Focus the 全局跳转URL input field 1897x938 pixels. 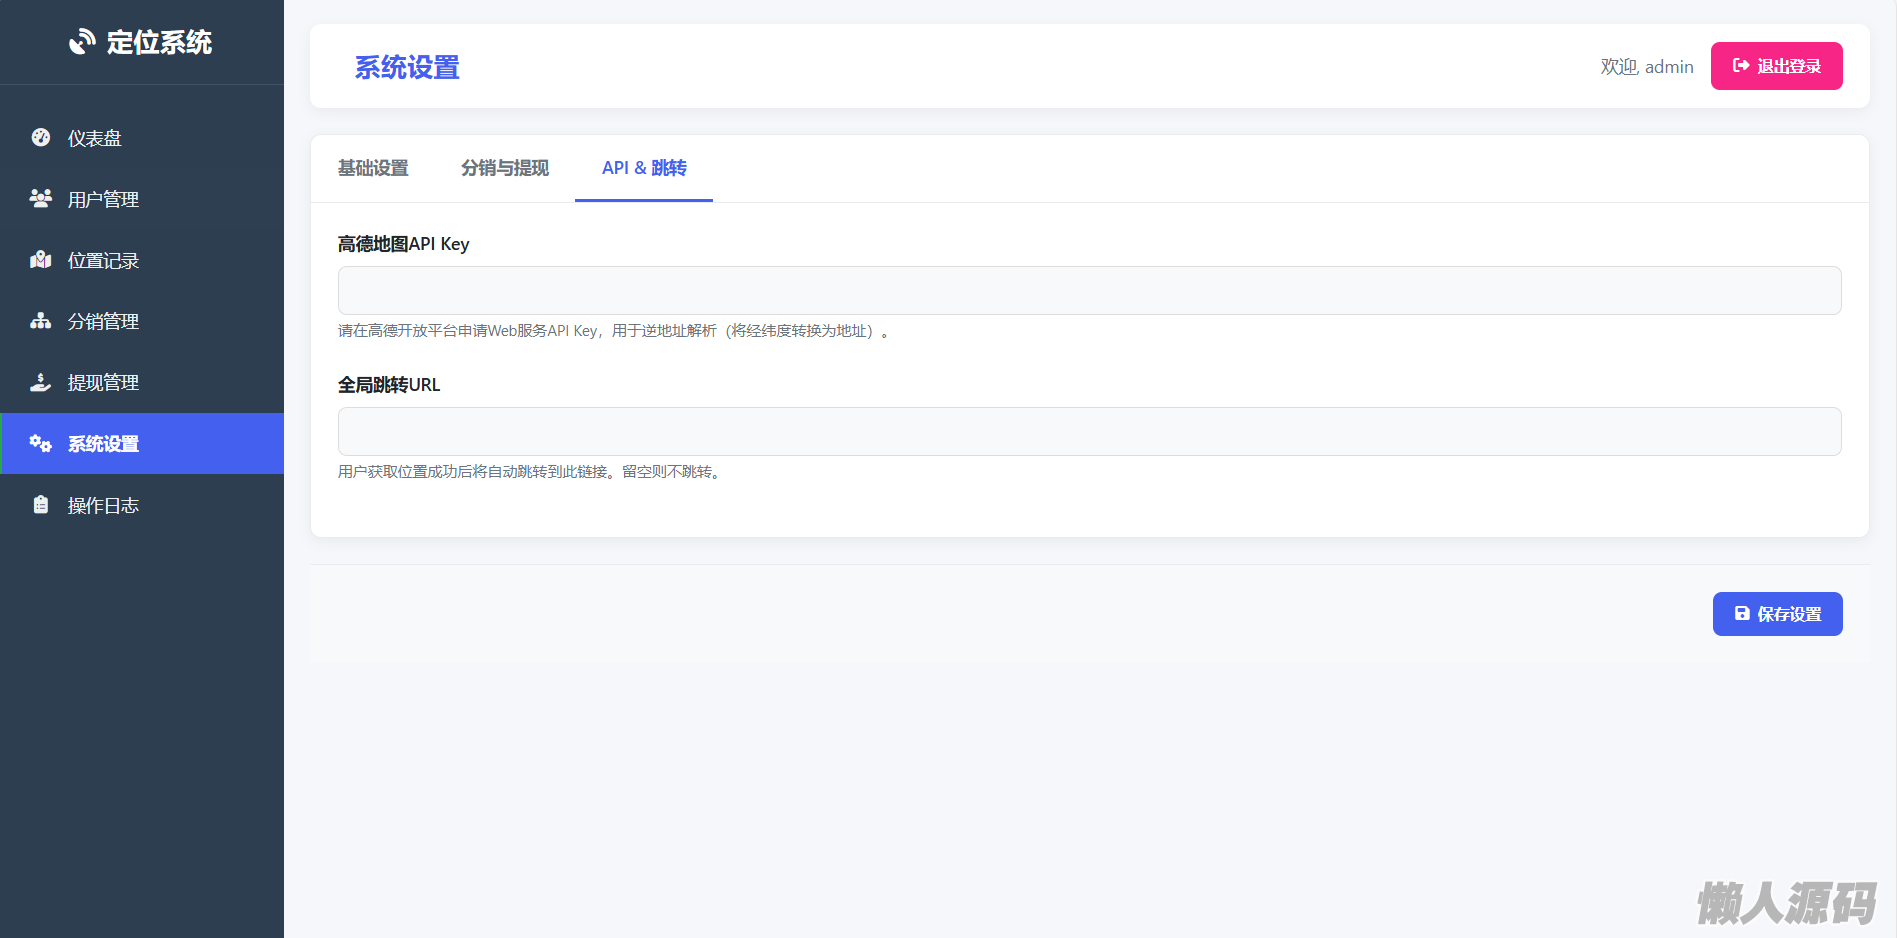pyautogui.click(x=1089, y=431)
